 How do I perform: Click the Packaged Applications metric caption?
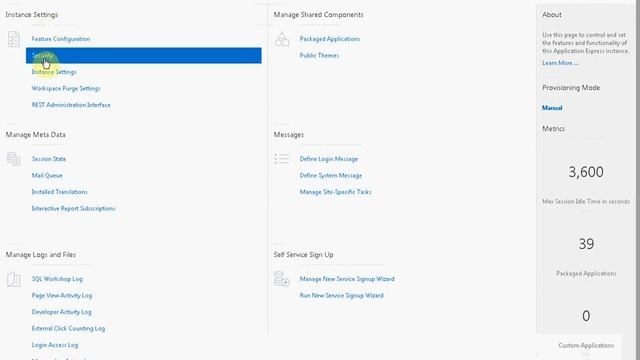pos(586,273)
